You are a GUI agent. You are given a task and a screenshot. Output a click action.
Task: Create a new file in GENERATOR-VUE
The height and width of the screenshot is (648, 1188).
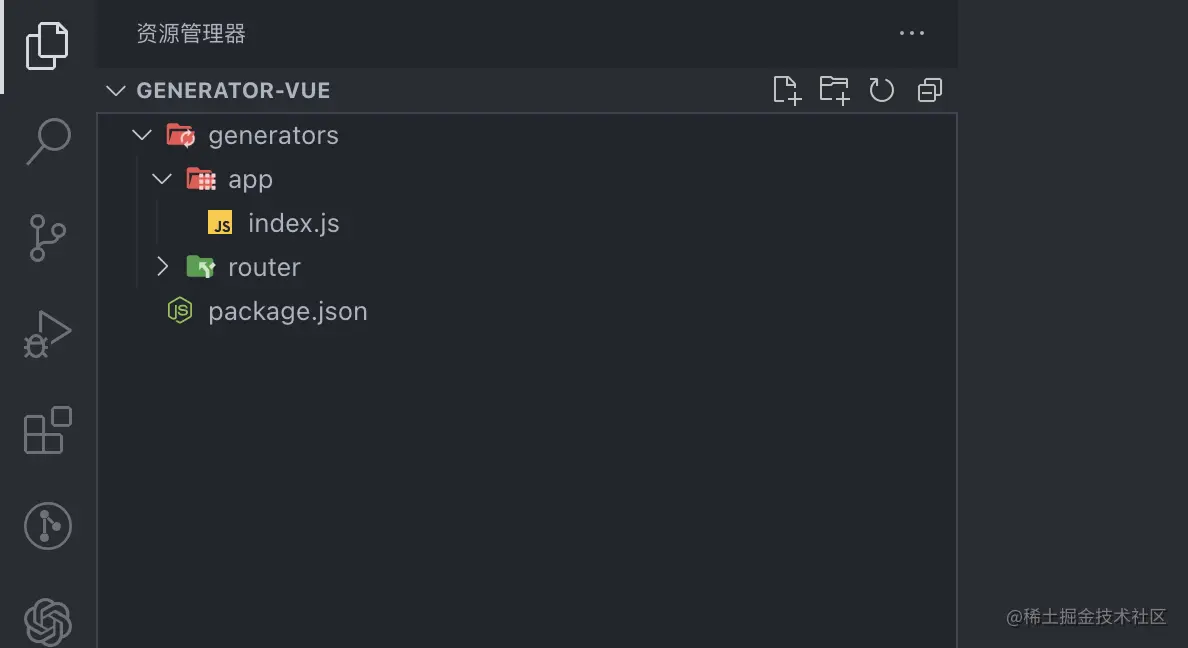pos(786,90)
